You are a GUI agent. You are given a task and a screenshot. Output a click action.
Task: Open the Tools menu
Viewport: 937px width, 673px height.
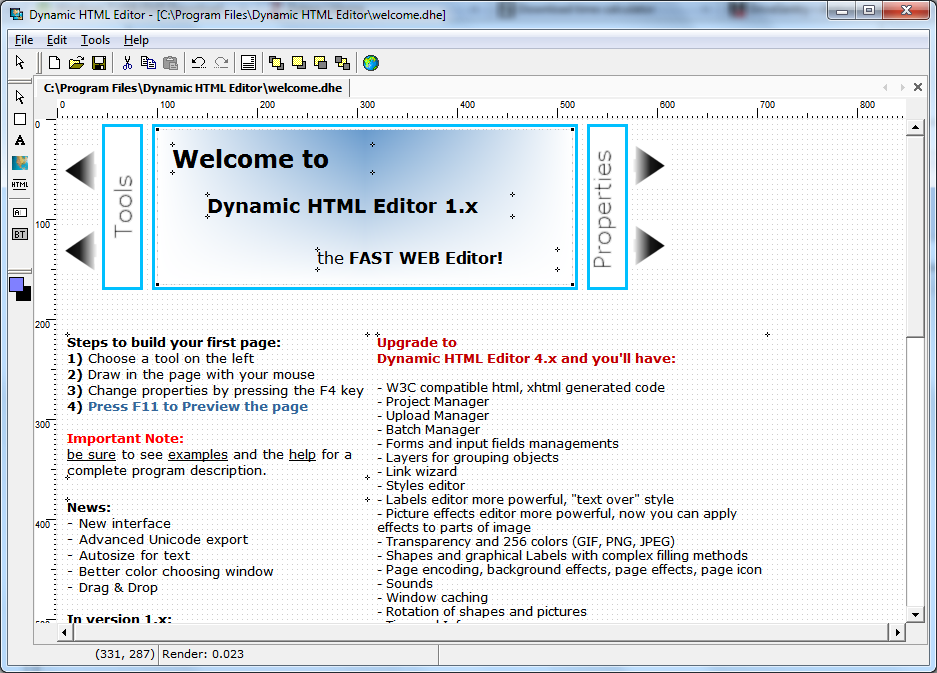[x=96, y=40]
